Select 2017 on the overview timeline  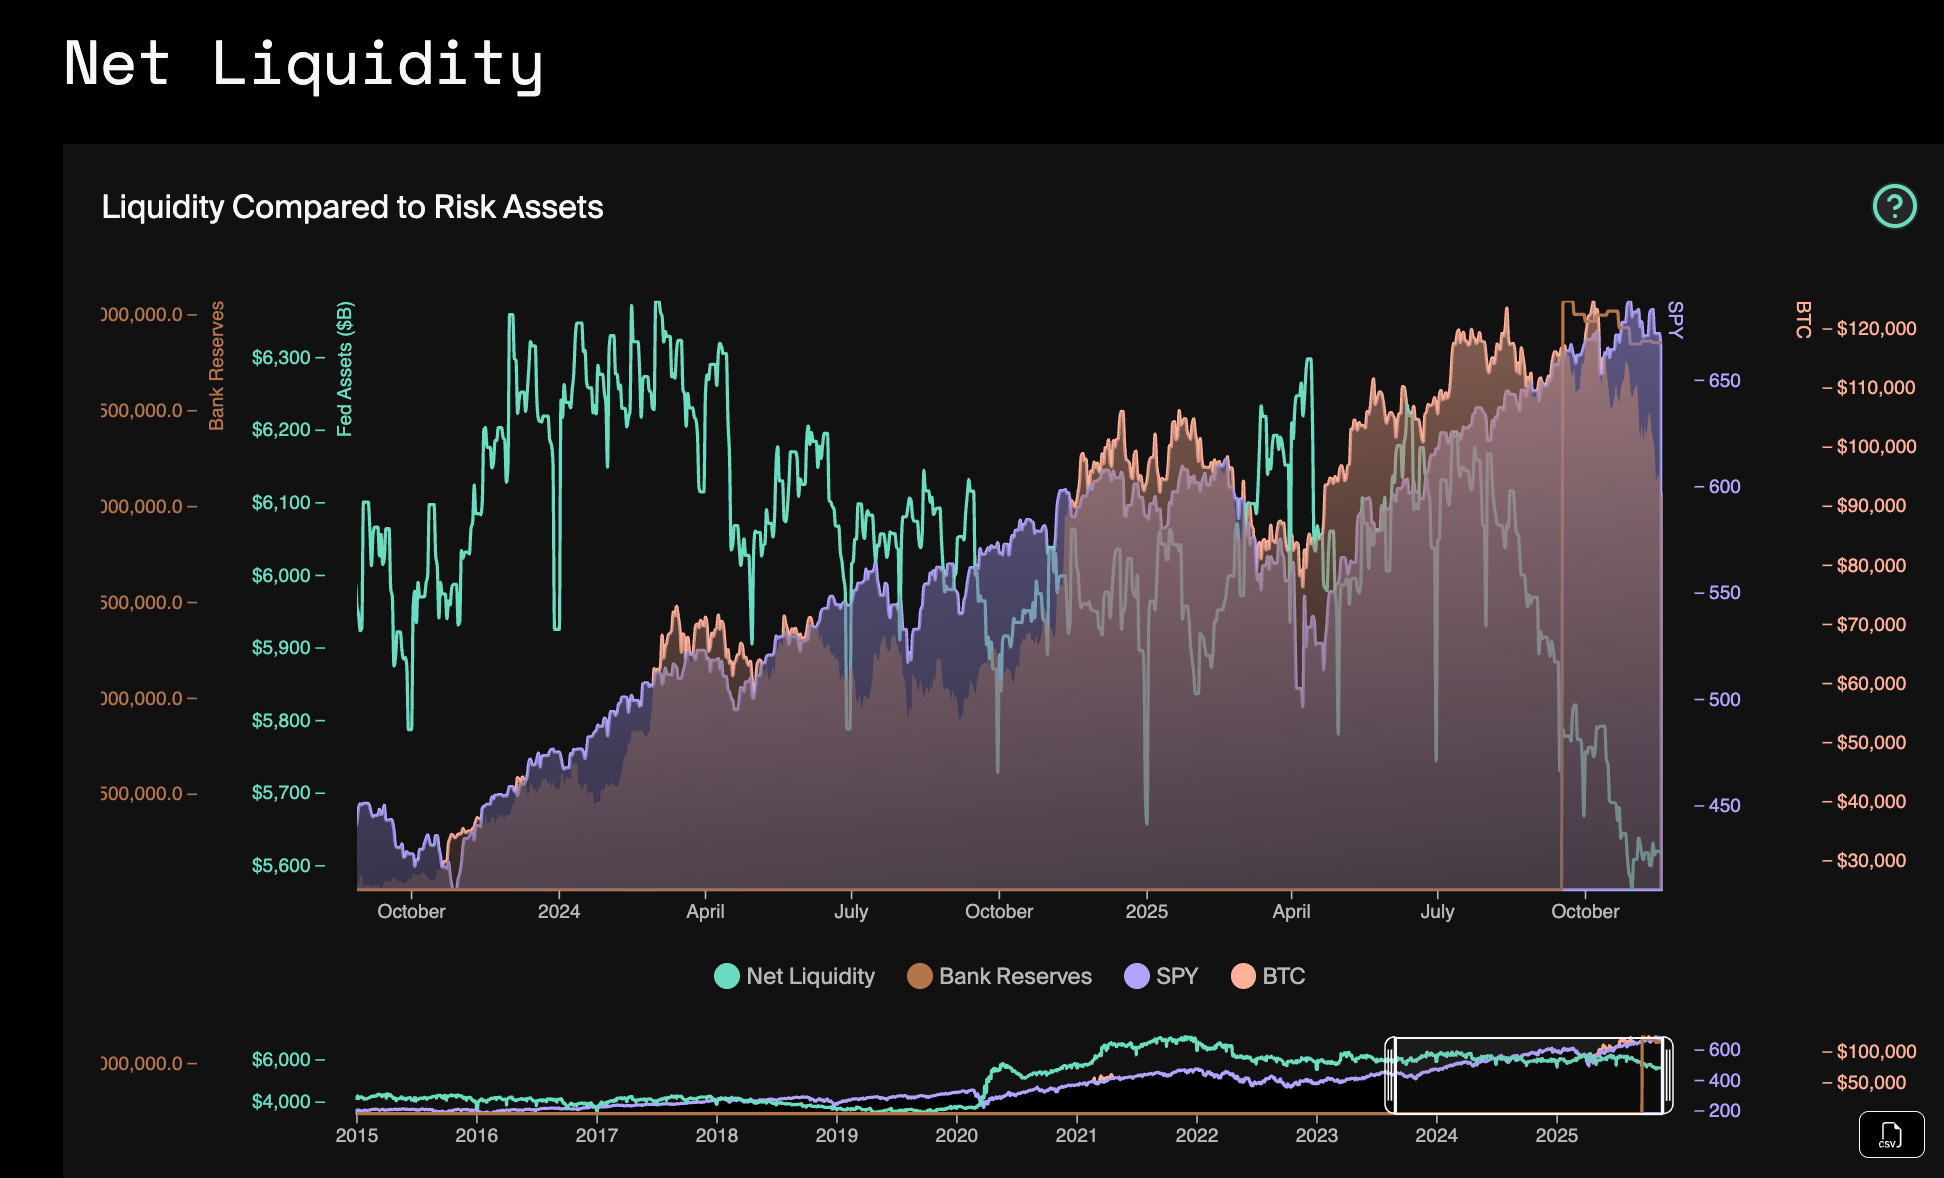point(596,1135)
